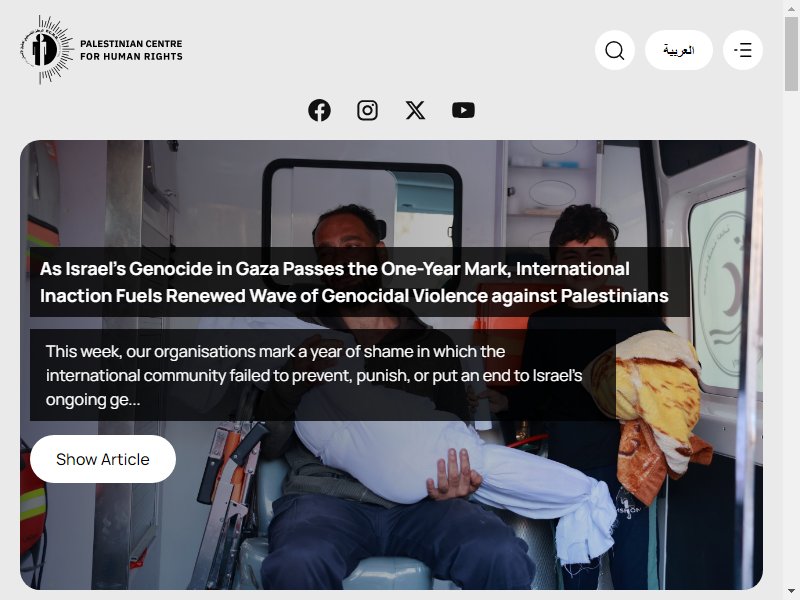Click the scrollbar up arrow
The width and height of the screenshot is (800, 600).
[x=791, y=7]
